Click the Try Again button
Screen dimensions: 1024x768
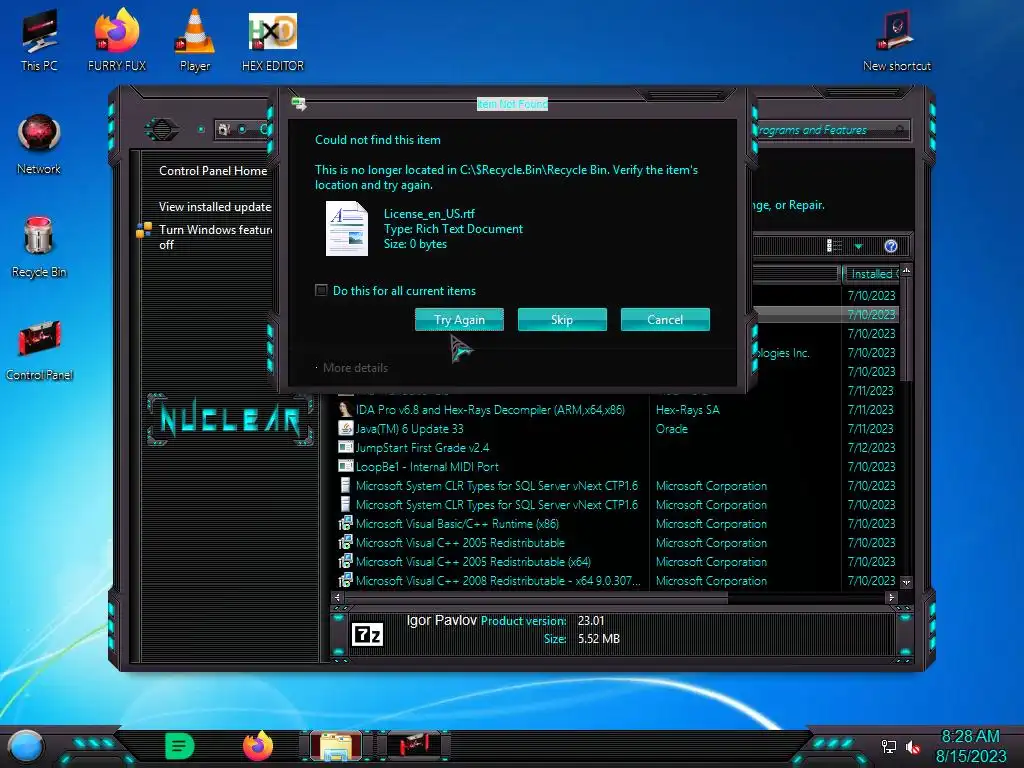459,319
